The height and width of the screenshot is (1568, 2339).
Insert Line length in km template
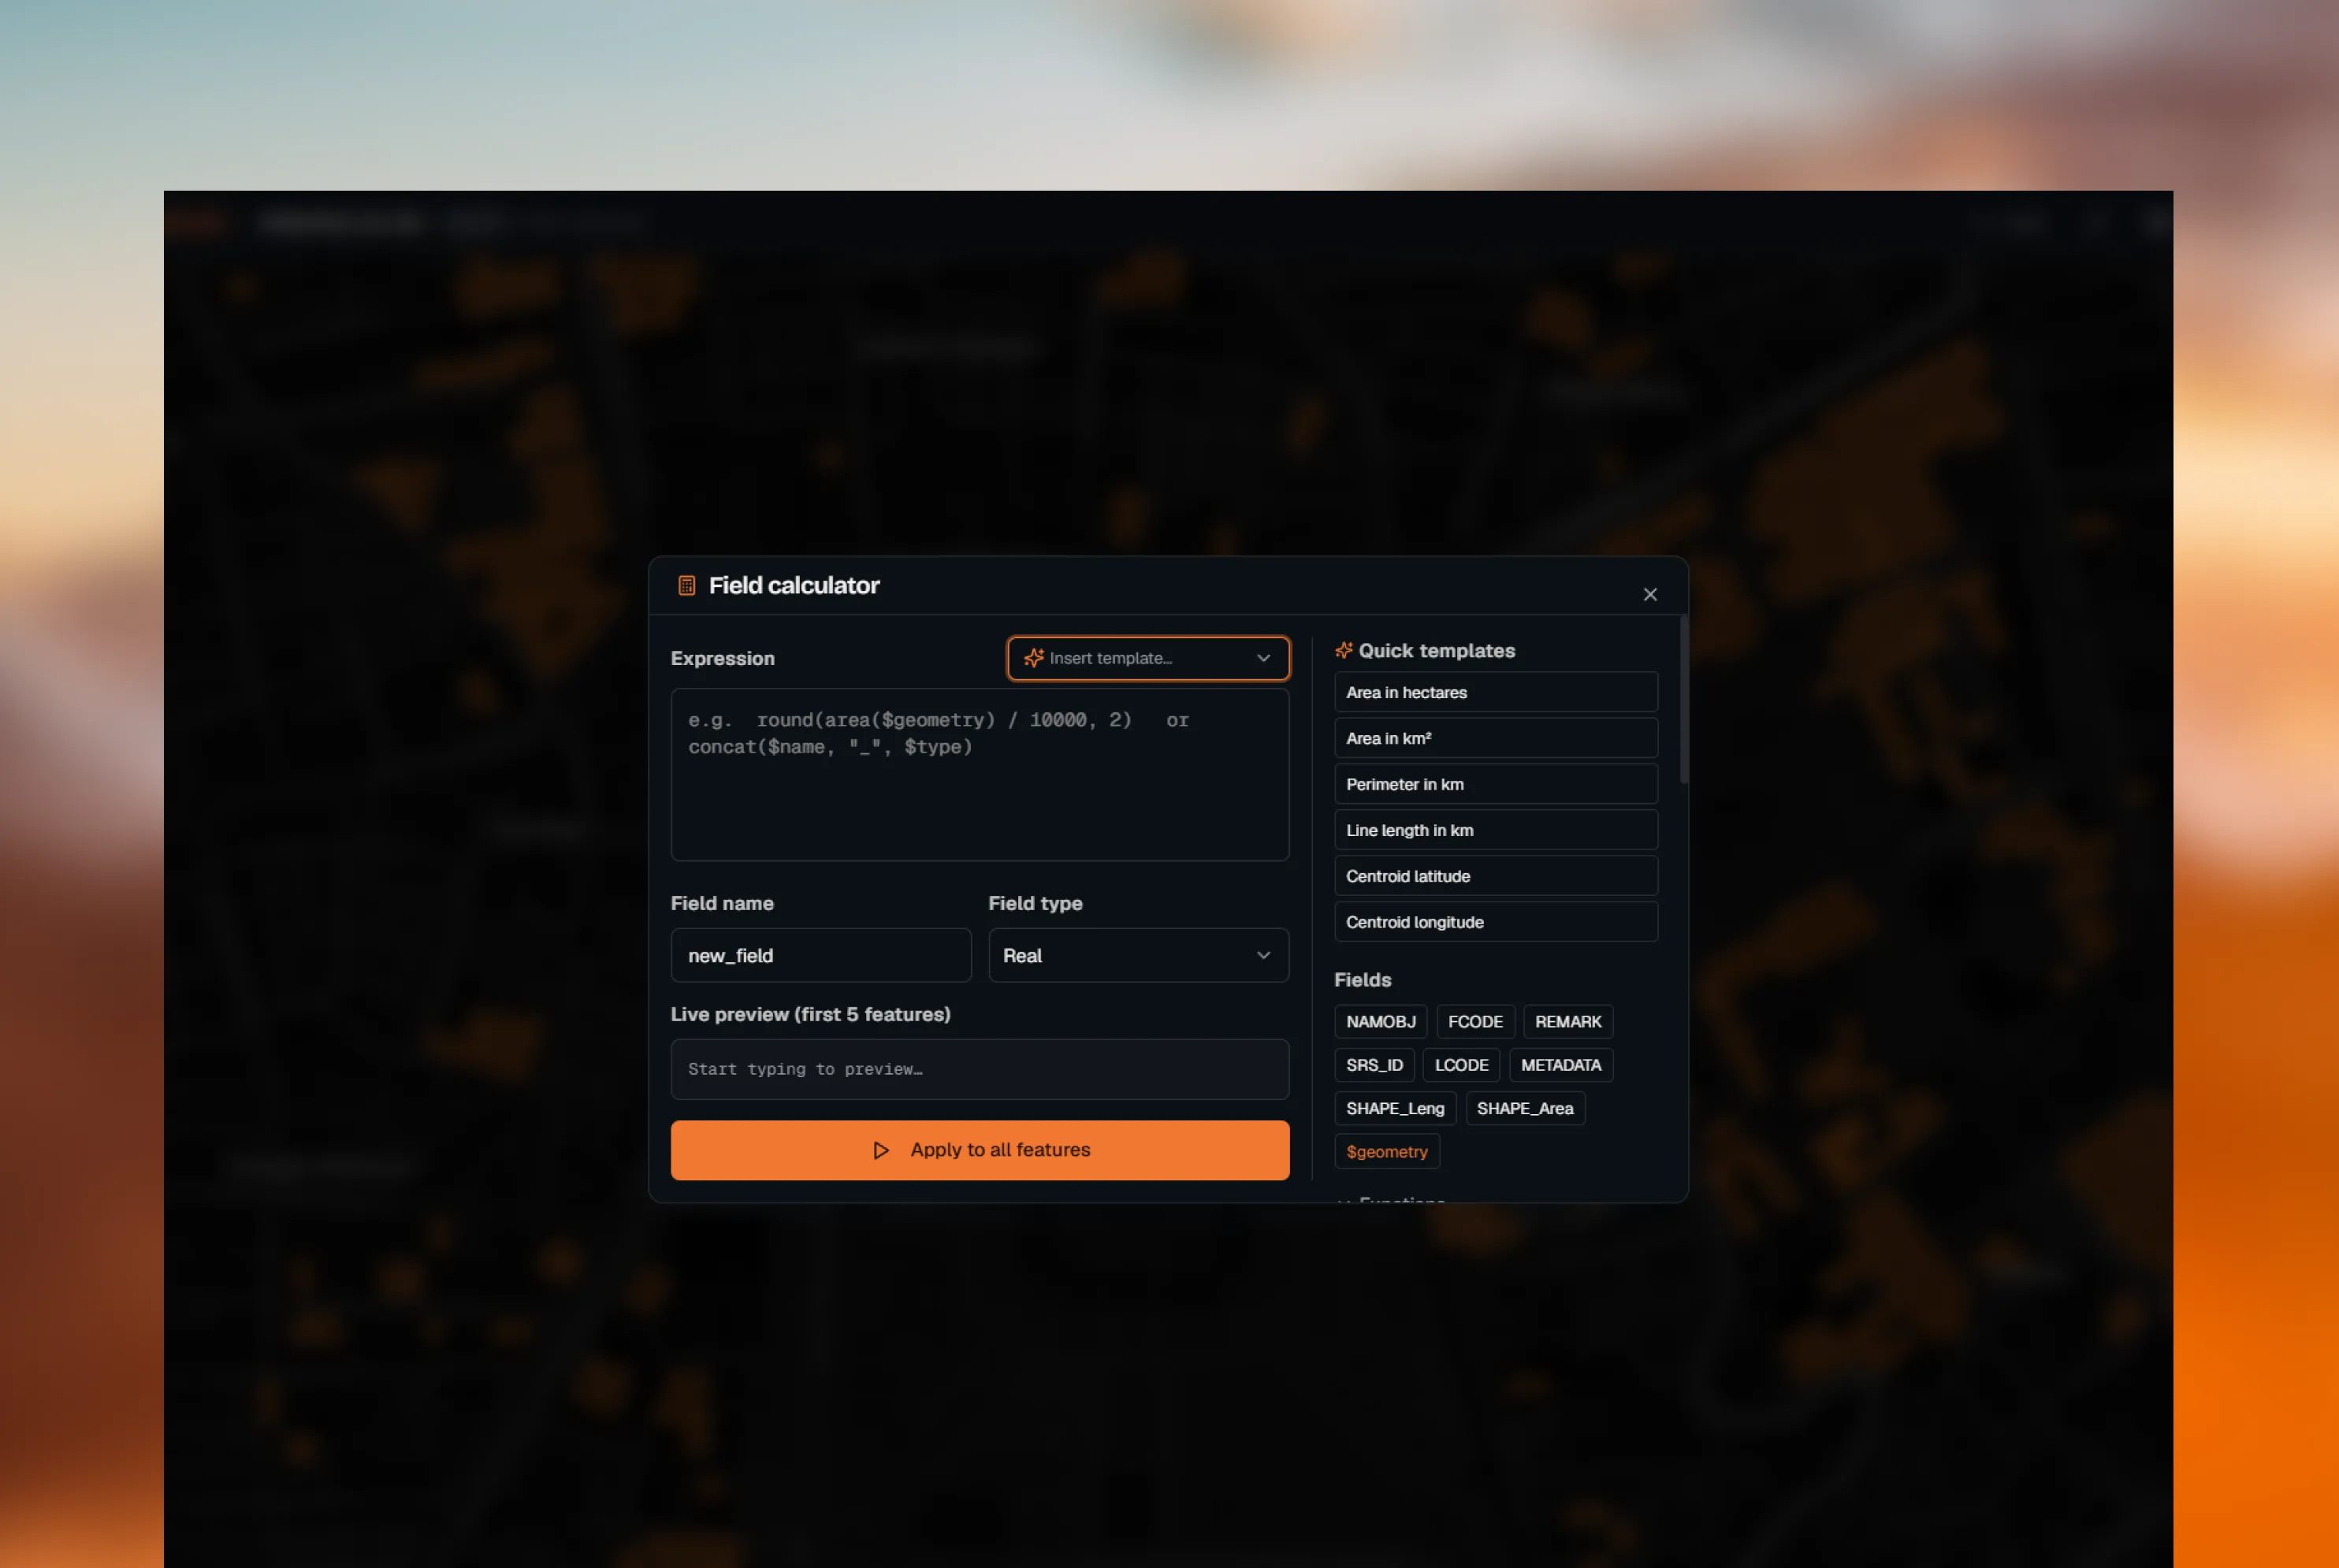1496,830
